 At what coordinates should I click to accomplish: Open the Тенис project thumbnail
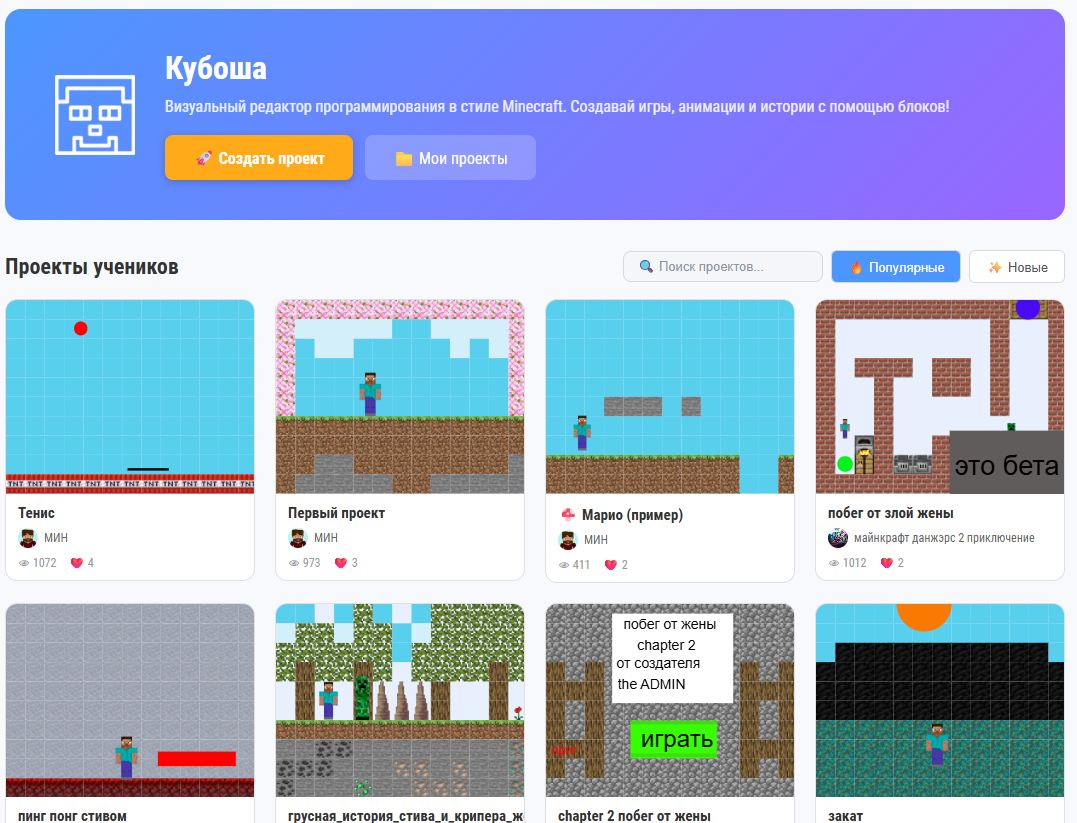(130, 397)
